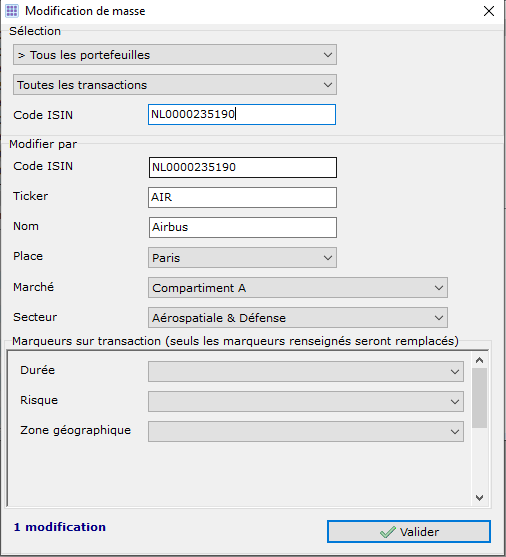Click the Ticker label
Viewport: 506px width, 557px height.
click(x=31, y=196)
